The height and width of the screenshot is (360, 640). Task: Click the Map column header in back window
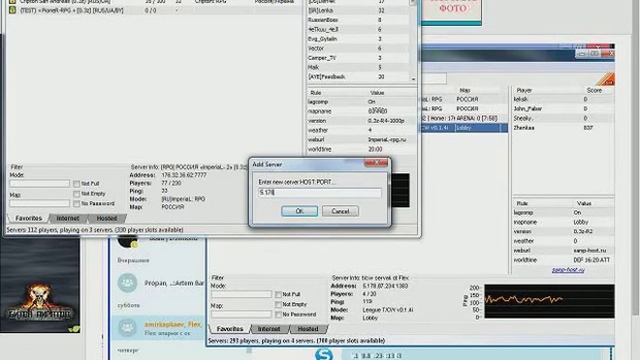(x=465, y=90)
